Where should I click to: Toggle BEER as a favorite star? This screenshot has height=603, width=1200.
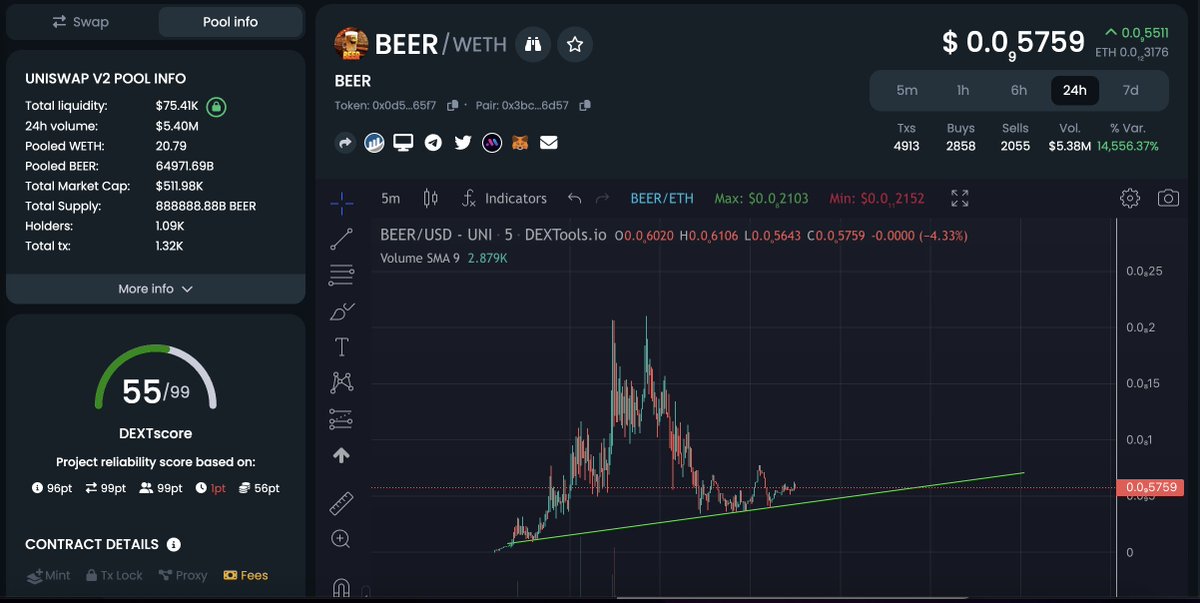(574, 44)
